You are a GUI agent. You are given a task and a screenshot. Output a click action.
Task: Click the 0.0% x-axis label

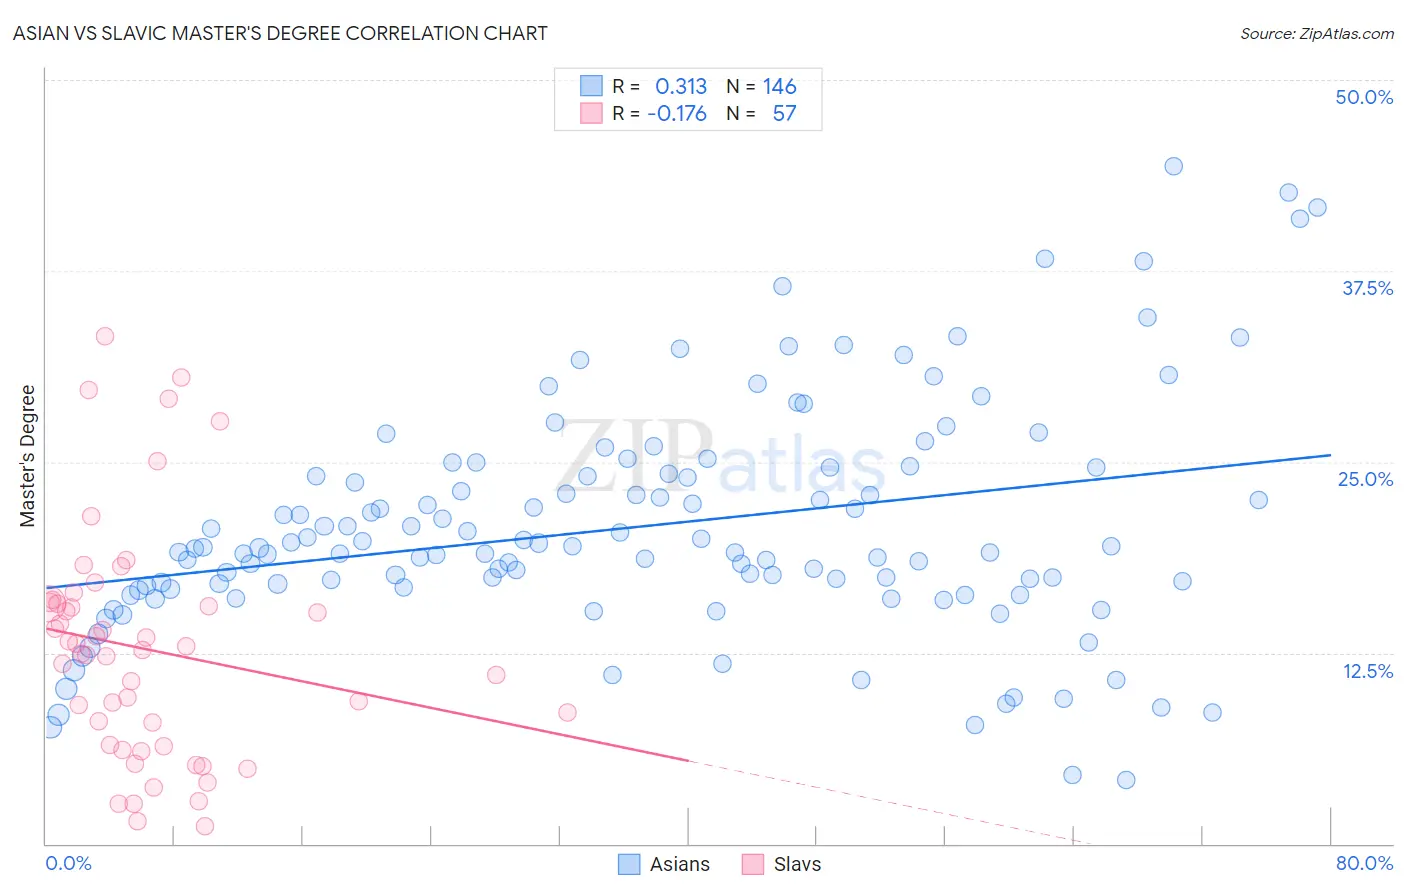pos(68,863)
